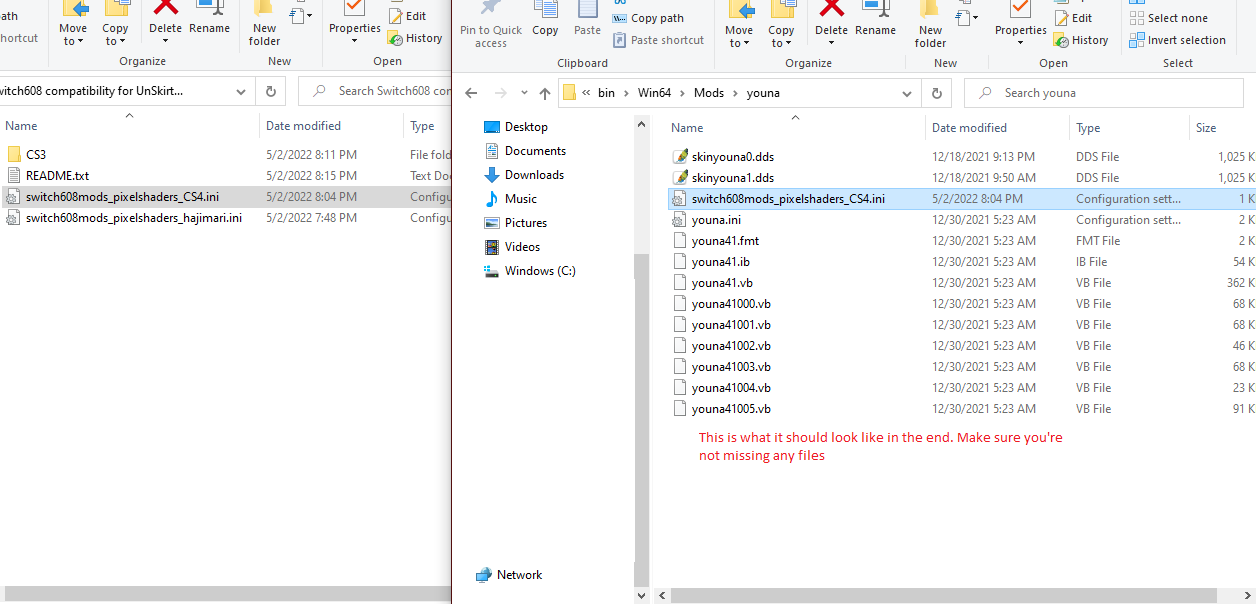Click the Copy clipboard button
The image size is (1256, 604).
click(x=545, y=20)
